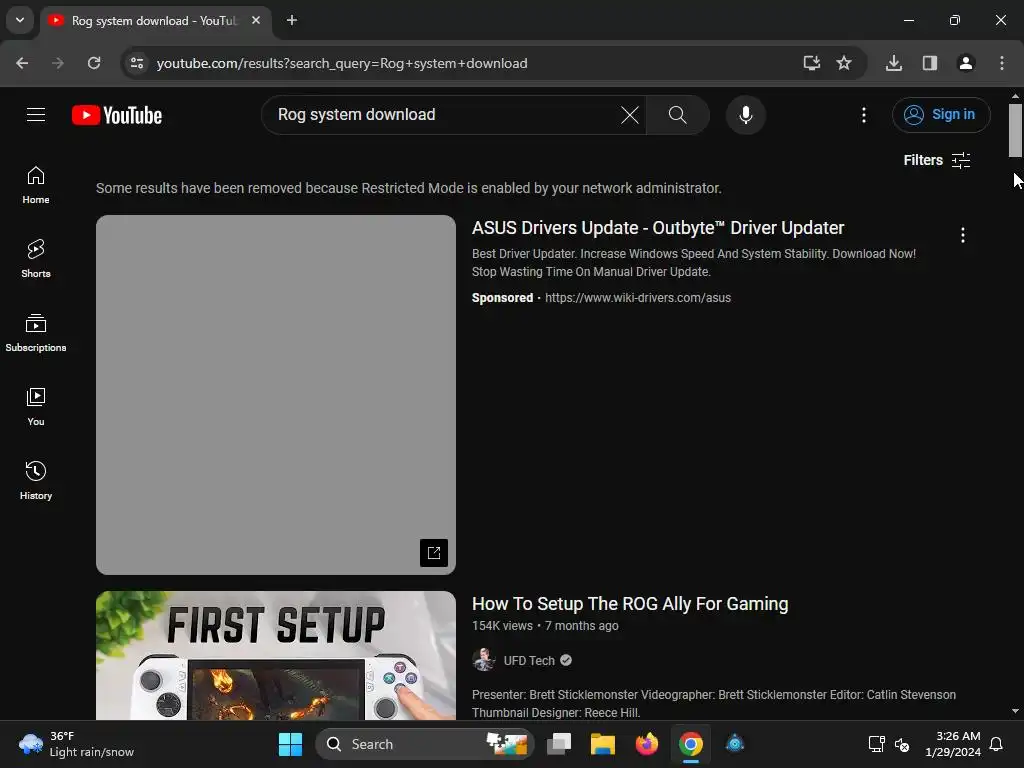Open How To Setup The ROG Ally video
Screen dimensions: 1024x768
(x=630, y=604)
